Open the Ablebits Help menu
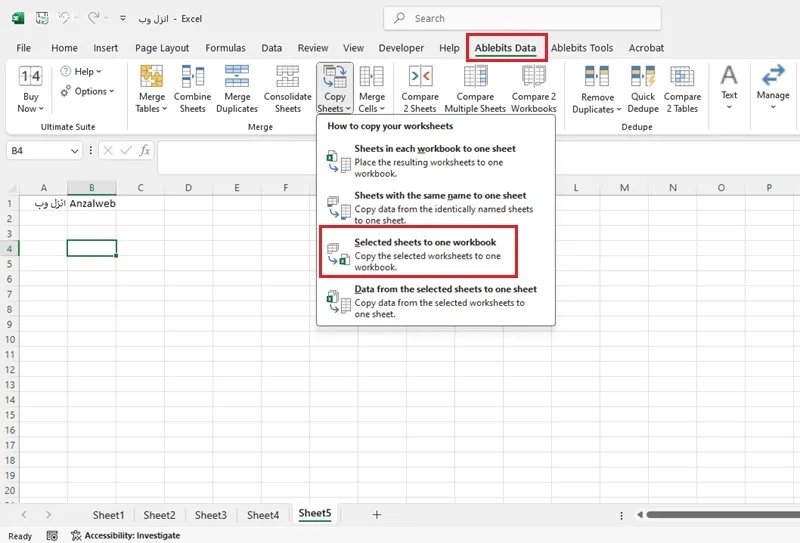Viewport: 800px width, 543px height. 81,71
